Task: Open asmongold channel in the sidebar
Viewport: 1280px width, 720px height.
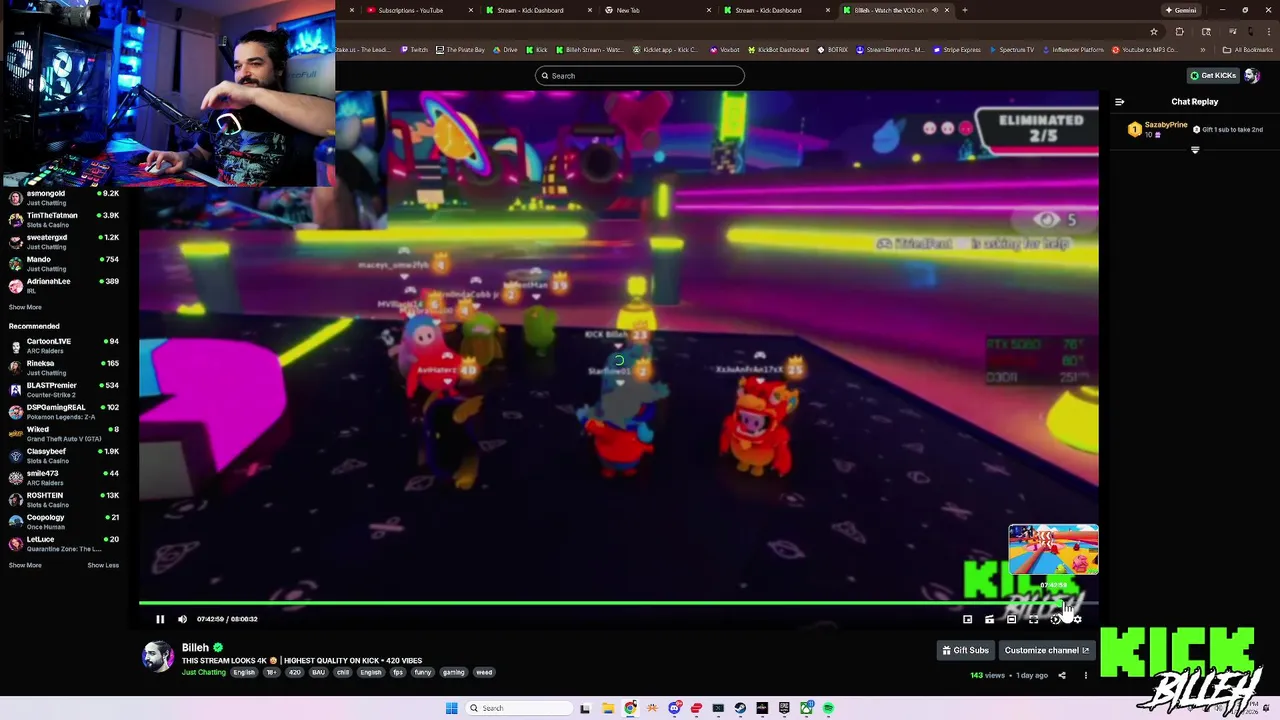Action: [64, 197]
